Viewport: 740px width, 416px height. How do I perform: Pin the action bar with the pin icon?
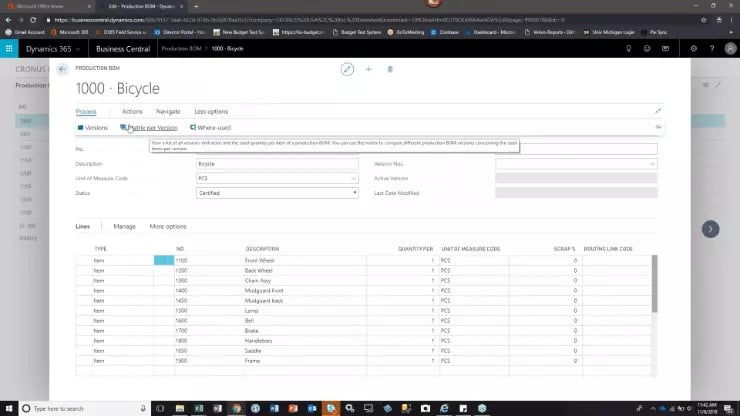[x=658, y=127]
